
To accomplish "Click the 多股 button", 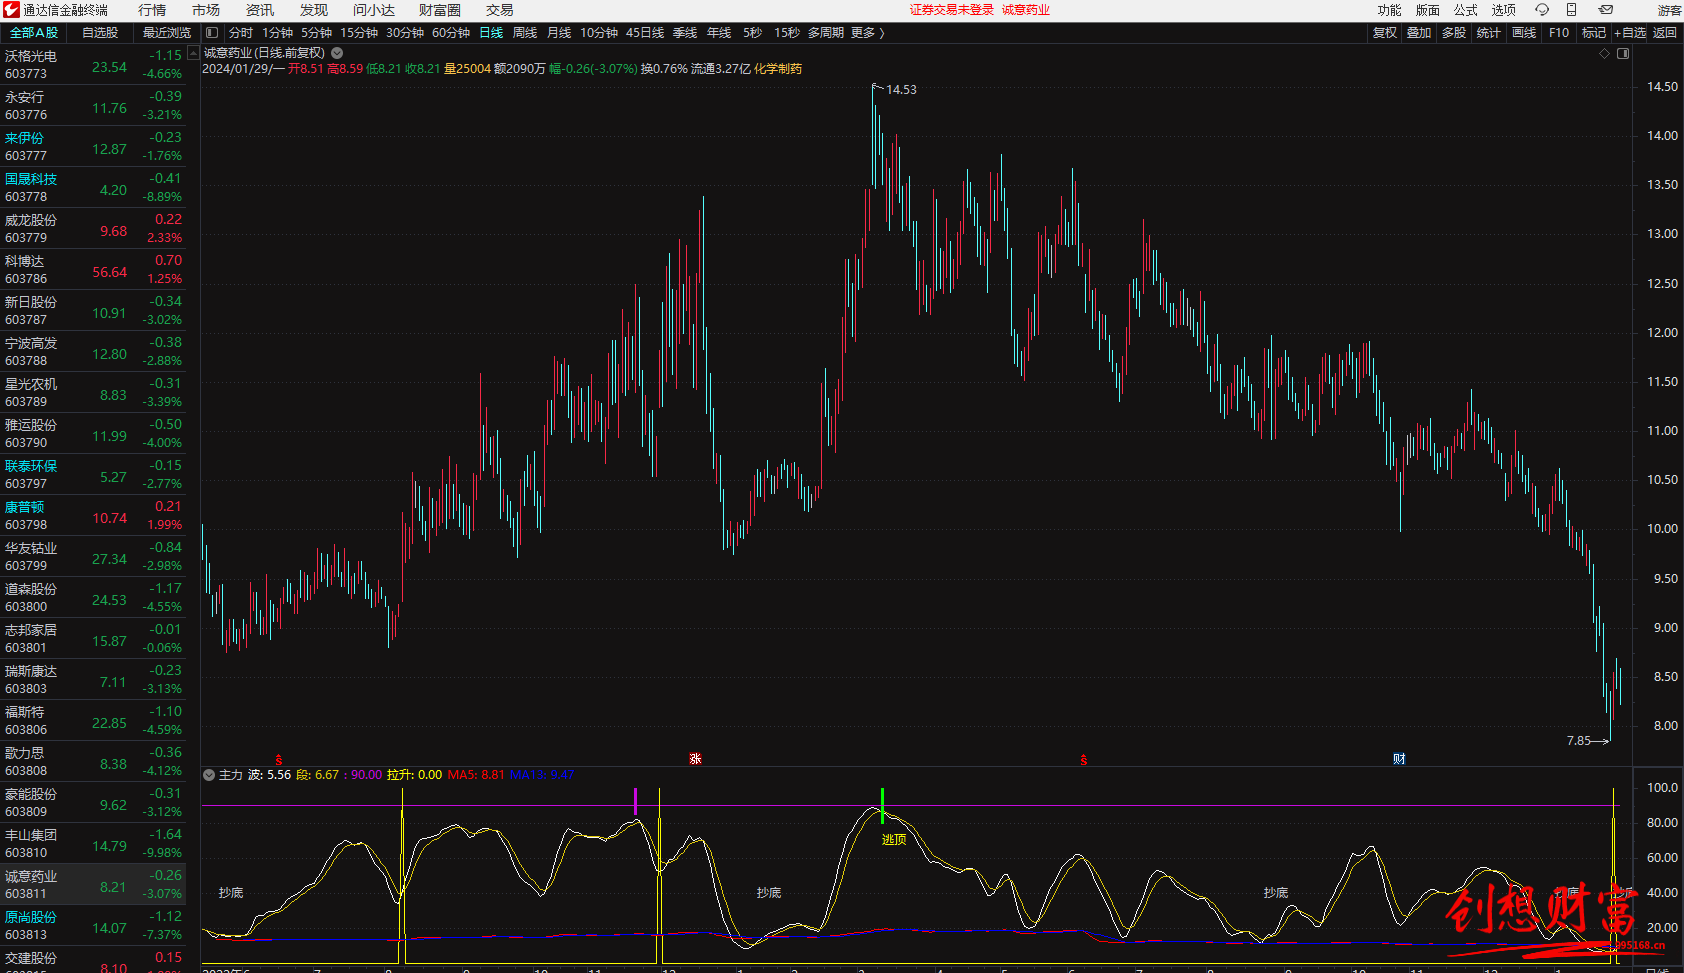I will point(1453,33).
